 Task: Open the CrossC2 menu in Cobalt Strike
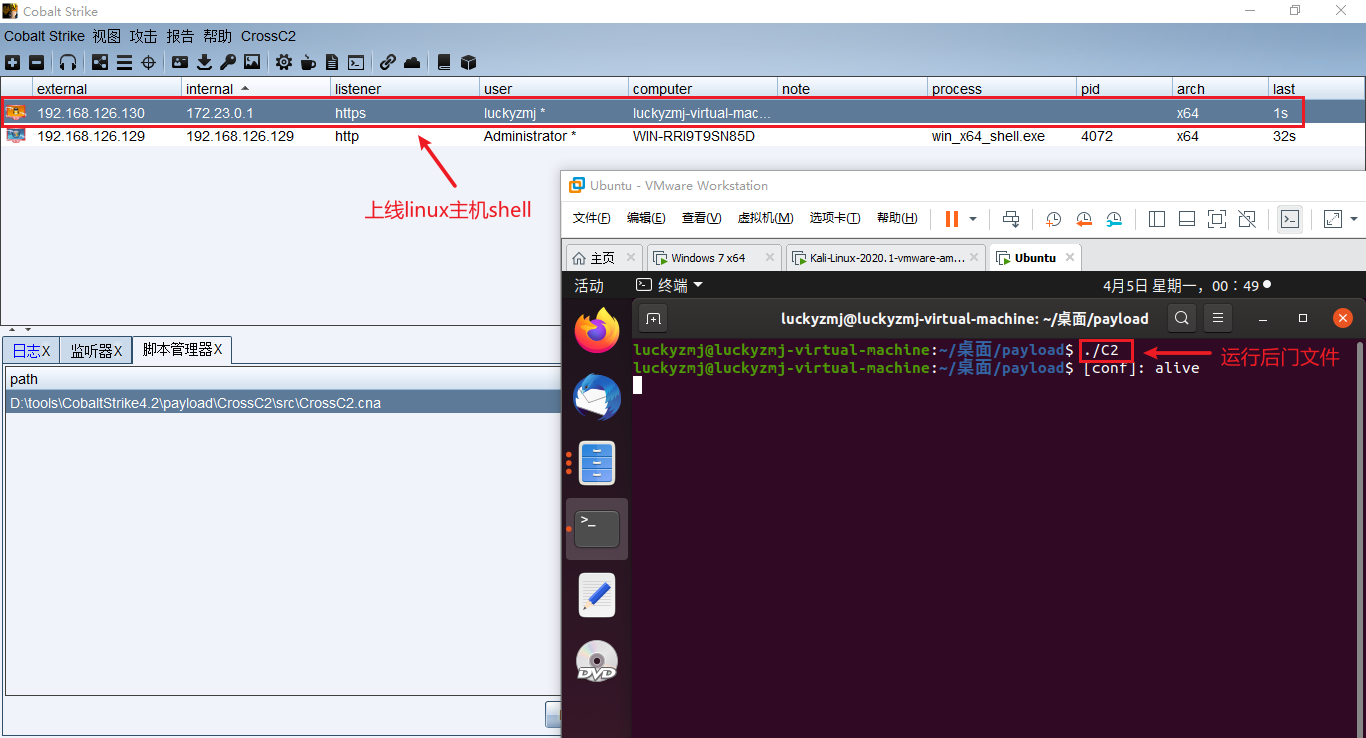(268, 36)
